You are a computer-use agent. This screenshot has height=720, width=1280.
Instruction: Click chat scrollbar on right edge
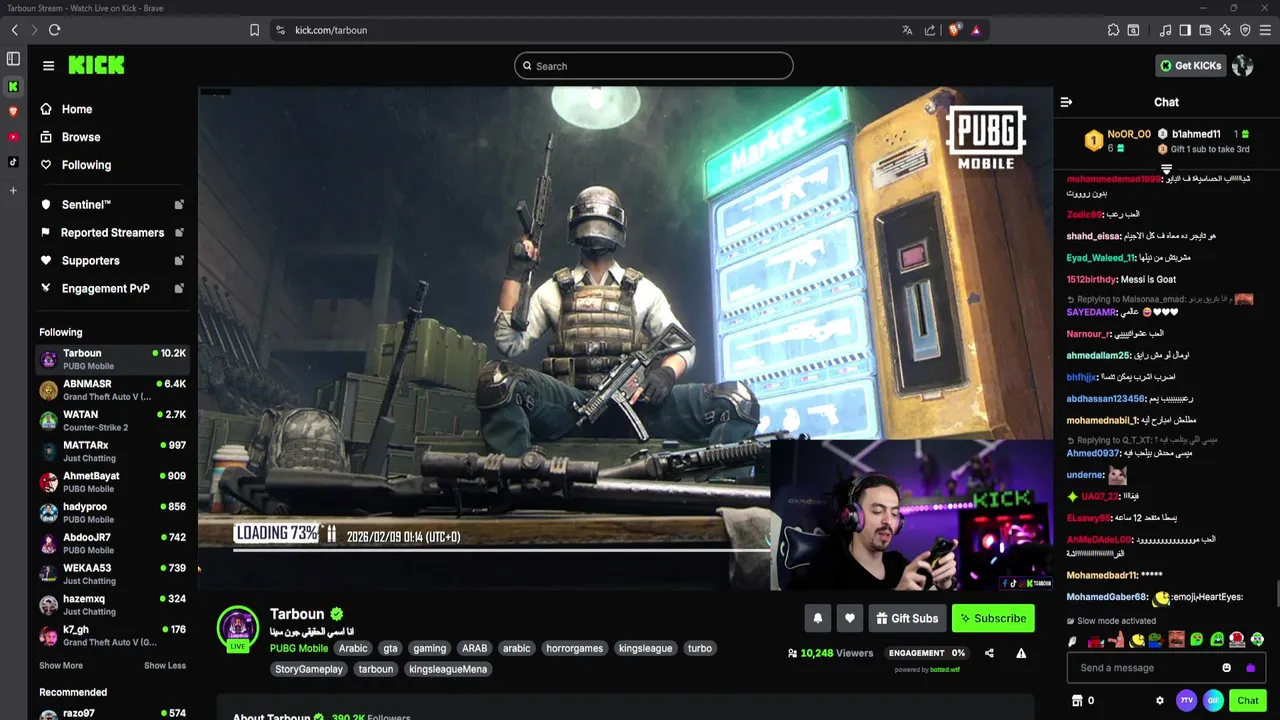coord(1277,595)
